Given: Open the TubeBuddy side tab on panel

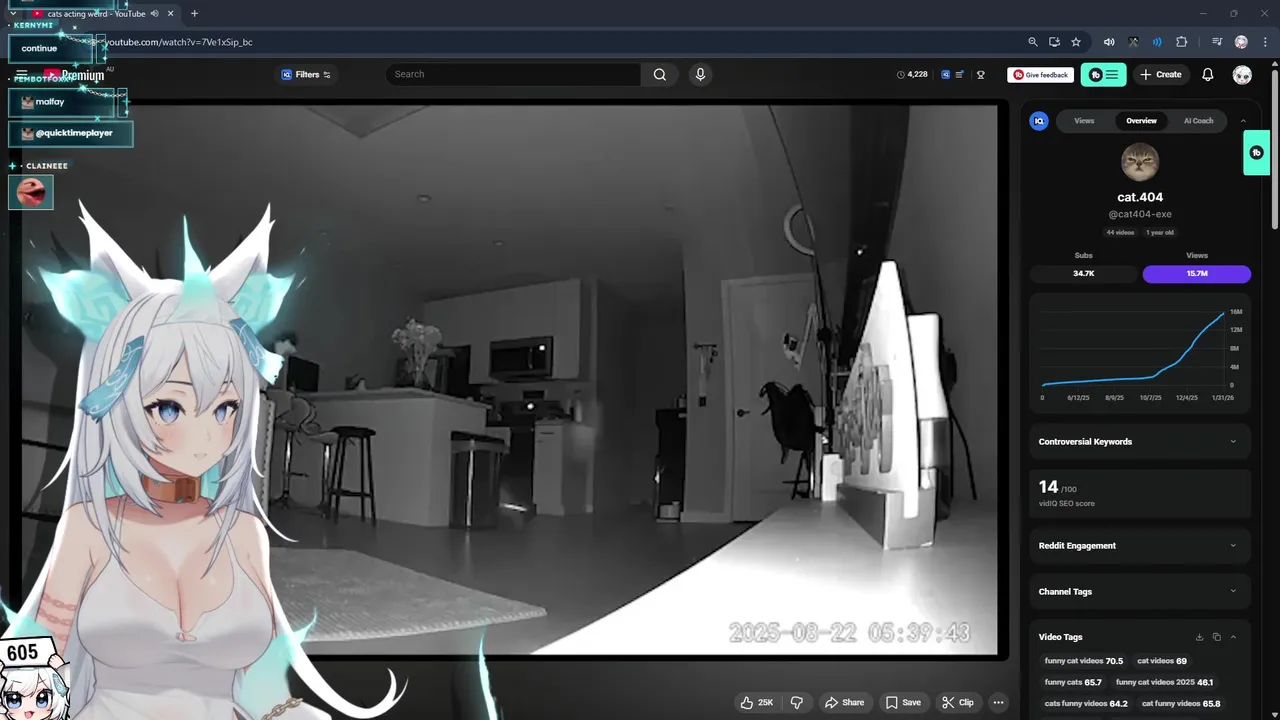Looking at the screenshot, I should click(x=1257, y=153).
